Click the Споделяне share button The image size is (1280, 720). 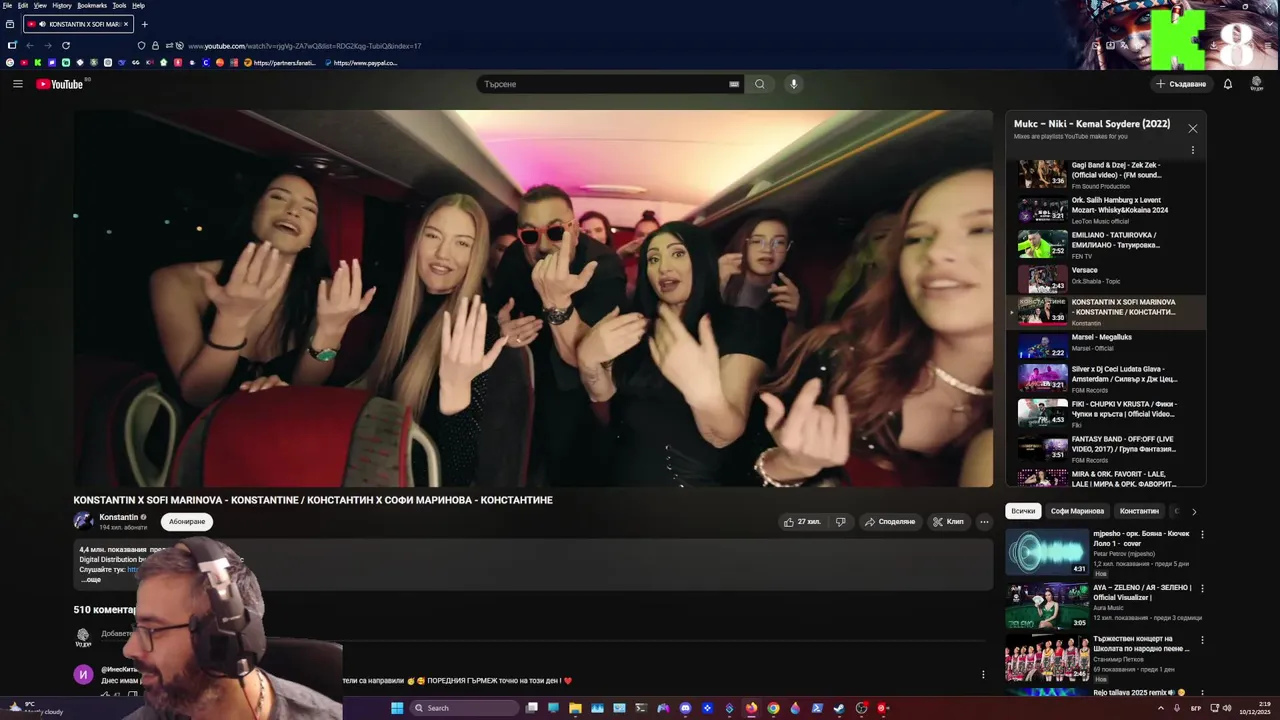(x=890, y=521)
